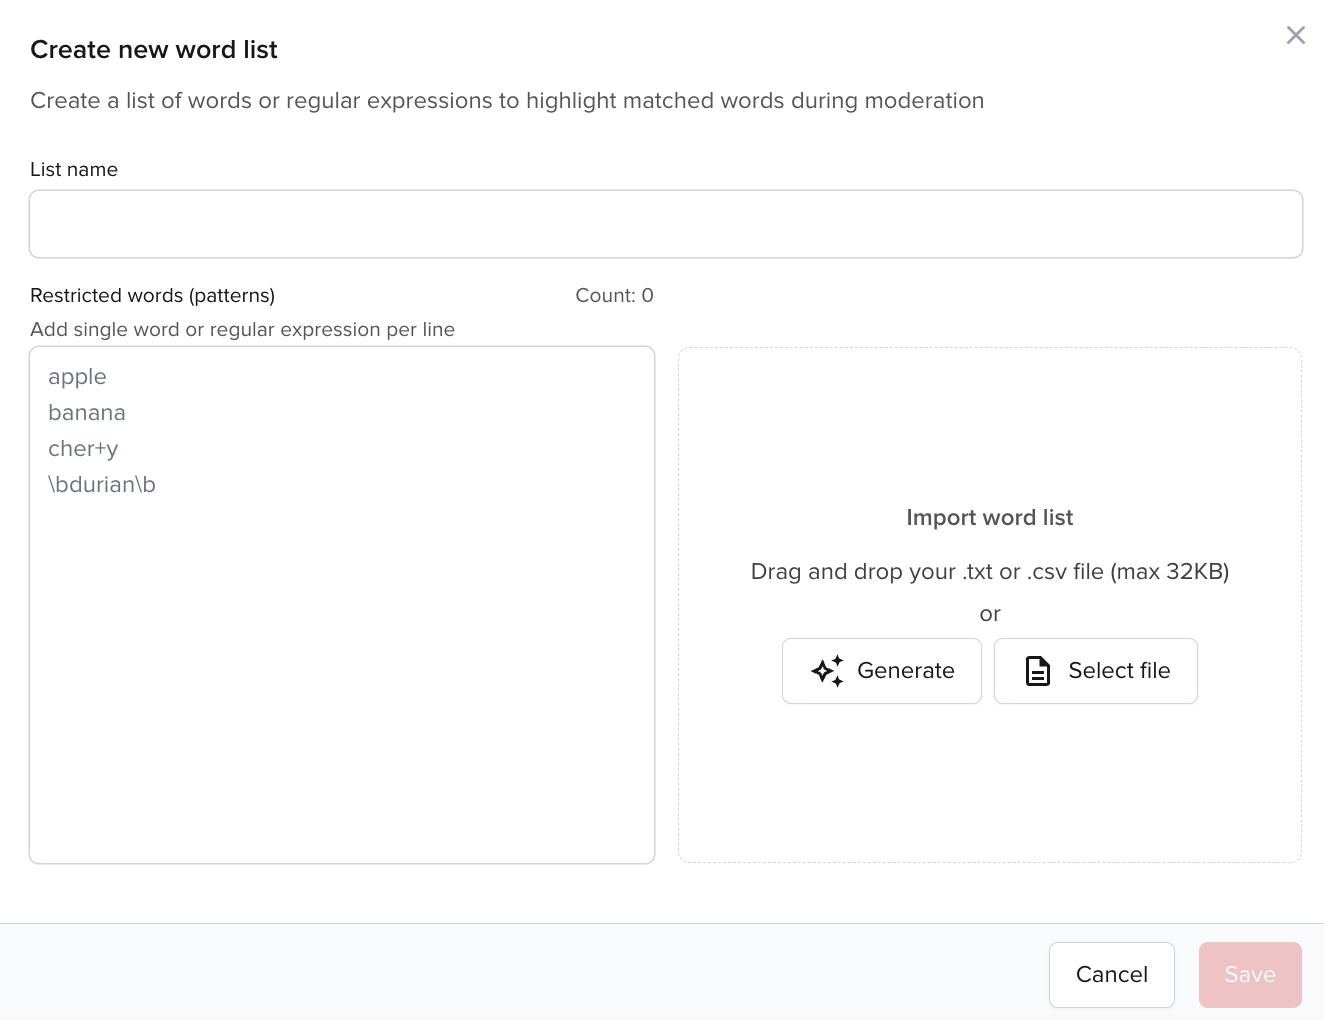Click the 'Add single word per line' hint text
The width and height of the screenshot is (1324, 1020).
(x=243, y=329)
